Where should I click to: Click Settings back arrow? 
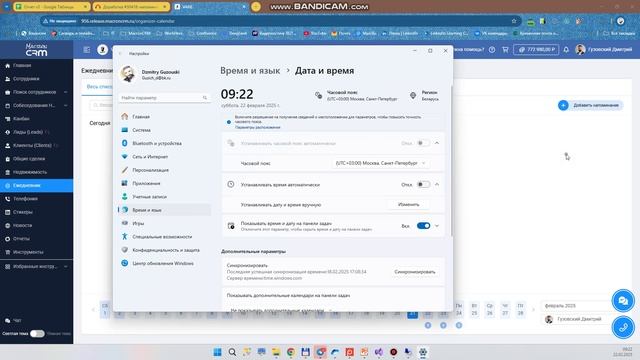coord(120,53)
